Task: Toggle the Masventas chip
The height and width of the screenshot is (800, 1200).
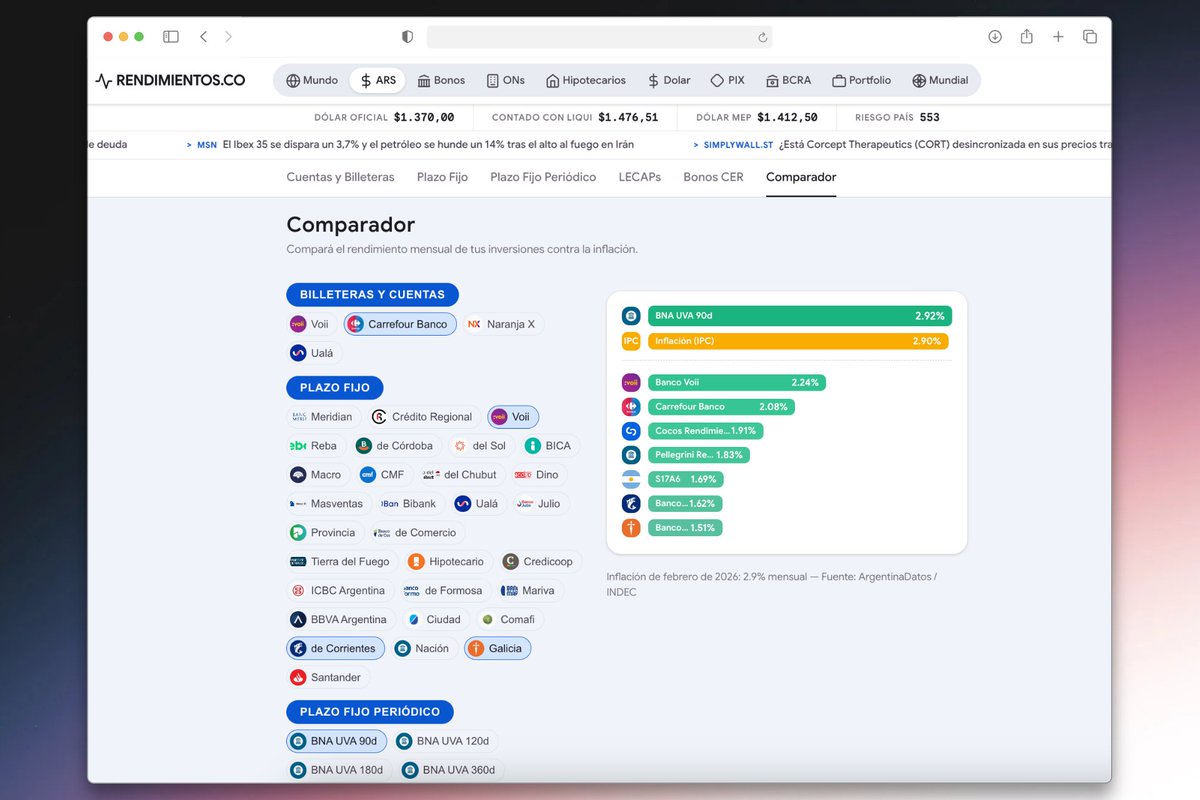Action: click(328, 504)
